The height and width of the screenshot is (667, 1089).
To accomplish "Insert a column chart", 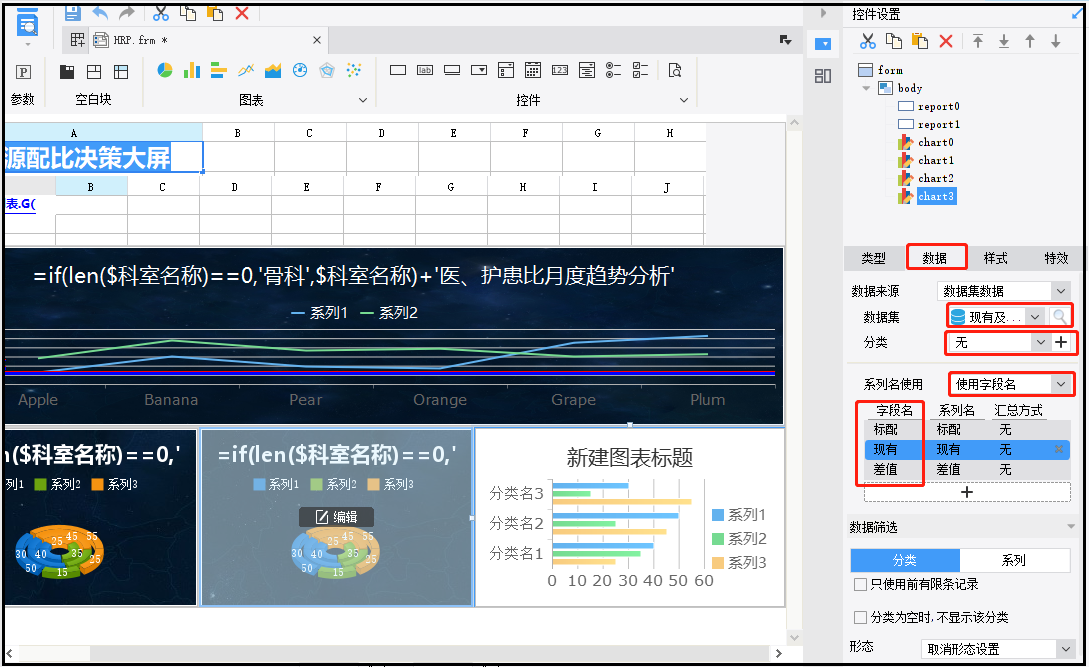I will click(192, 70).
